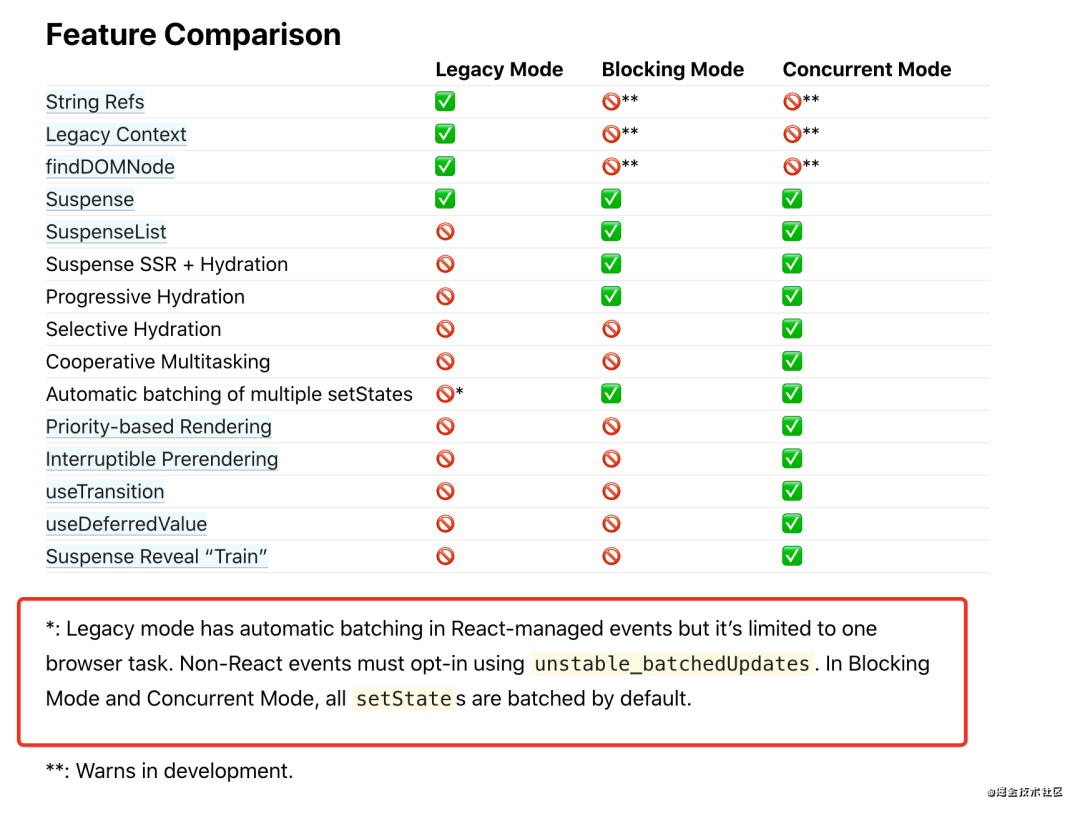Click Legacy Context Legacy Mode checkmark
This screenshot has width=1080, height=813.
click(x=445, y=134)
